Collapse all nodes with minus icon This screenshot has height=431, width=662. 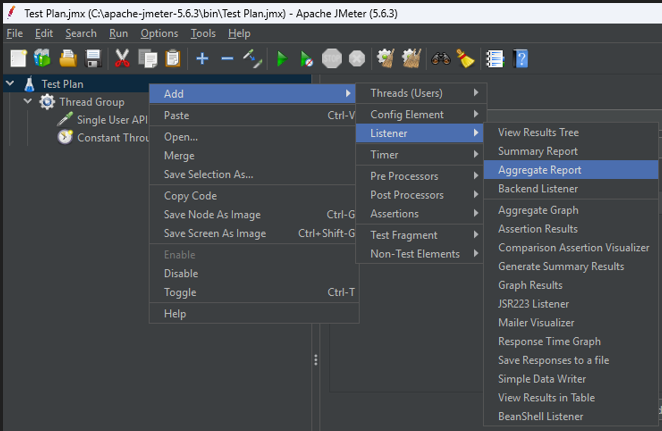tap(227, 58)
